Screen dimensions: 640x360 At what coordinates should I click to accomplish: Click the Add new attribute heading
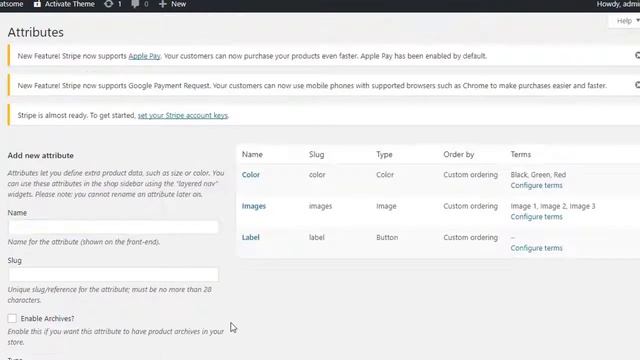tap(40, 156)
